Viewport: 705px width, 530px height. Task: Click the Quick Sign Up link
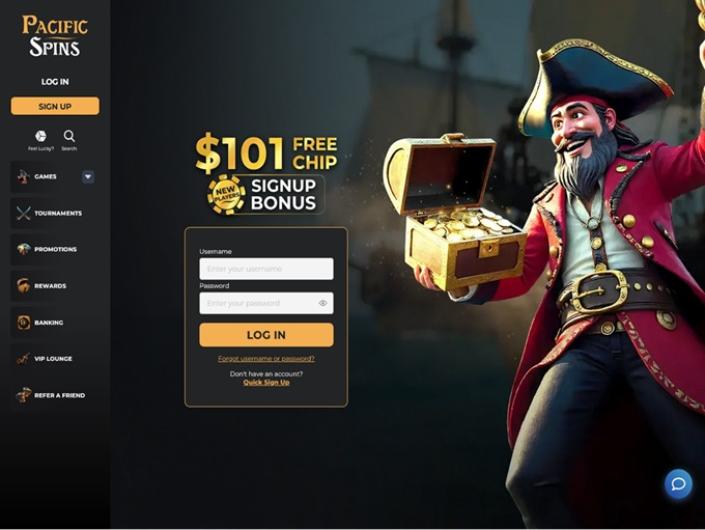(266, 383)
